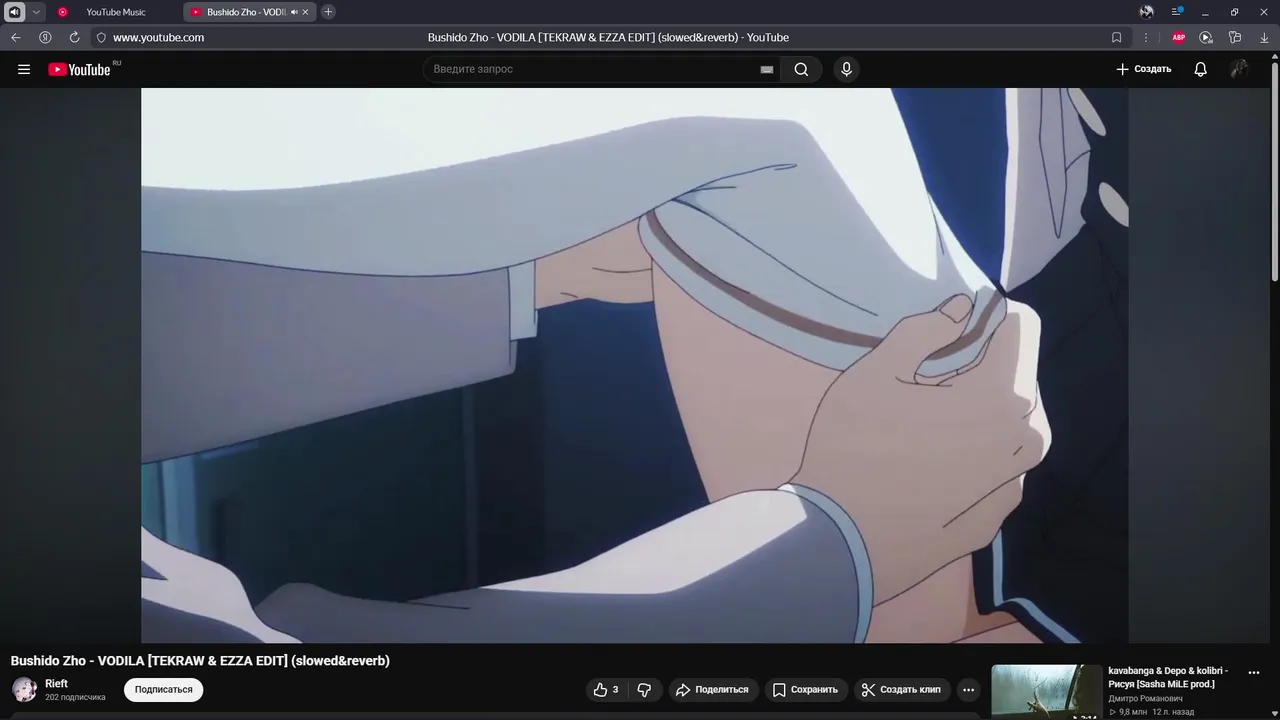Go to the YouTube home logo
This screenshot has width=1280, height=720.
[x=79, y=69]
